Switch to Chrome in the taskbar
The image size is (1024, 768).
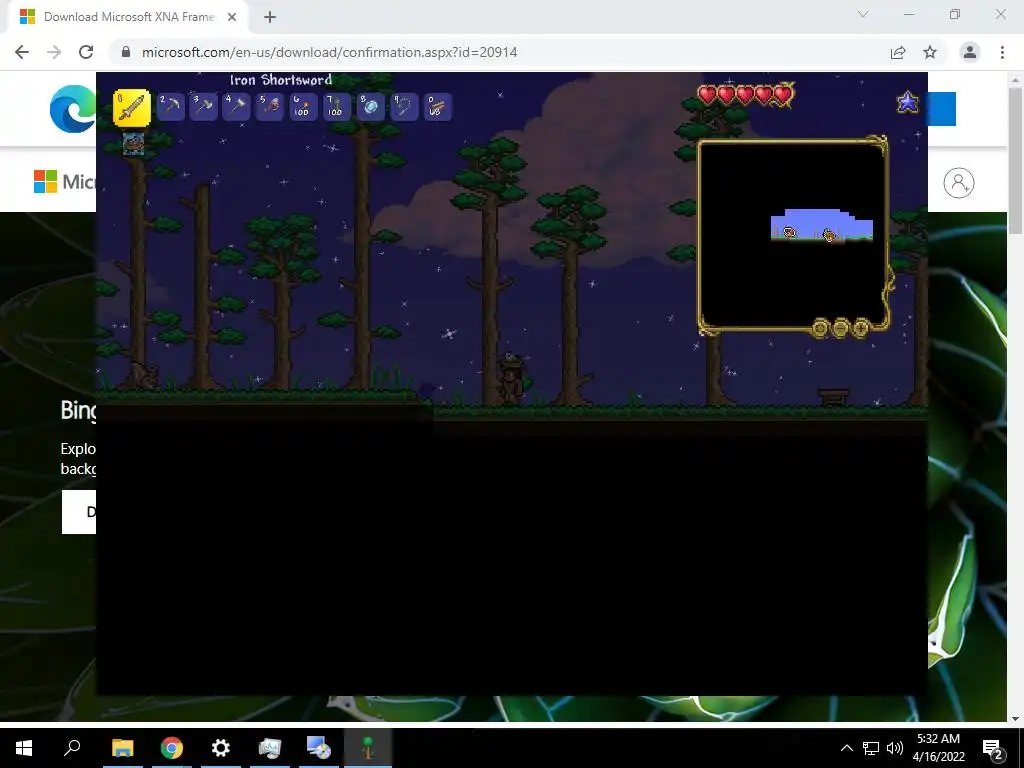click(x=172, y=748)
